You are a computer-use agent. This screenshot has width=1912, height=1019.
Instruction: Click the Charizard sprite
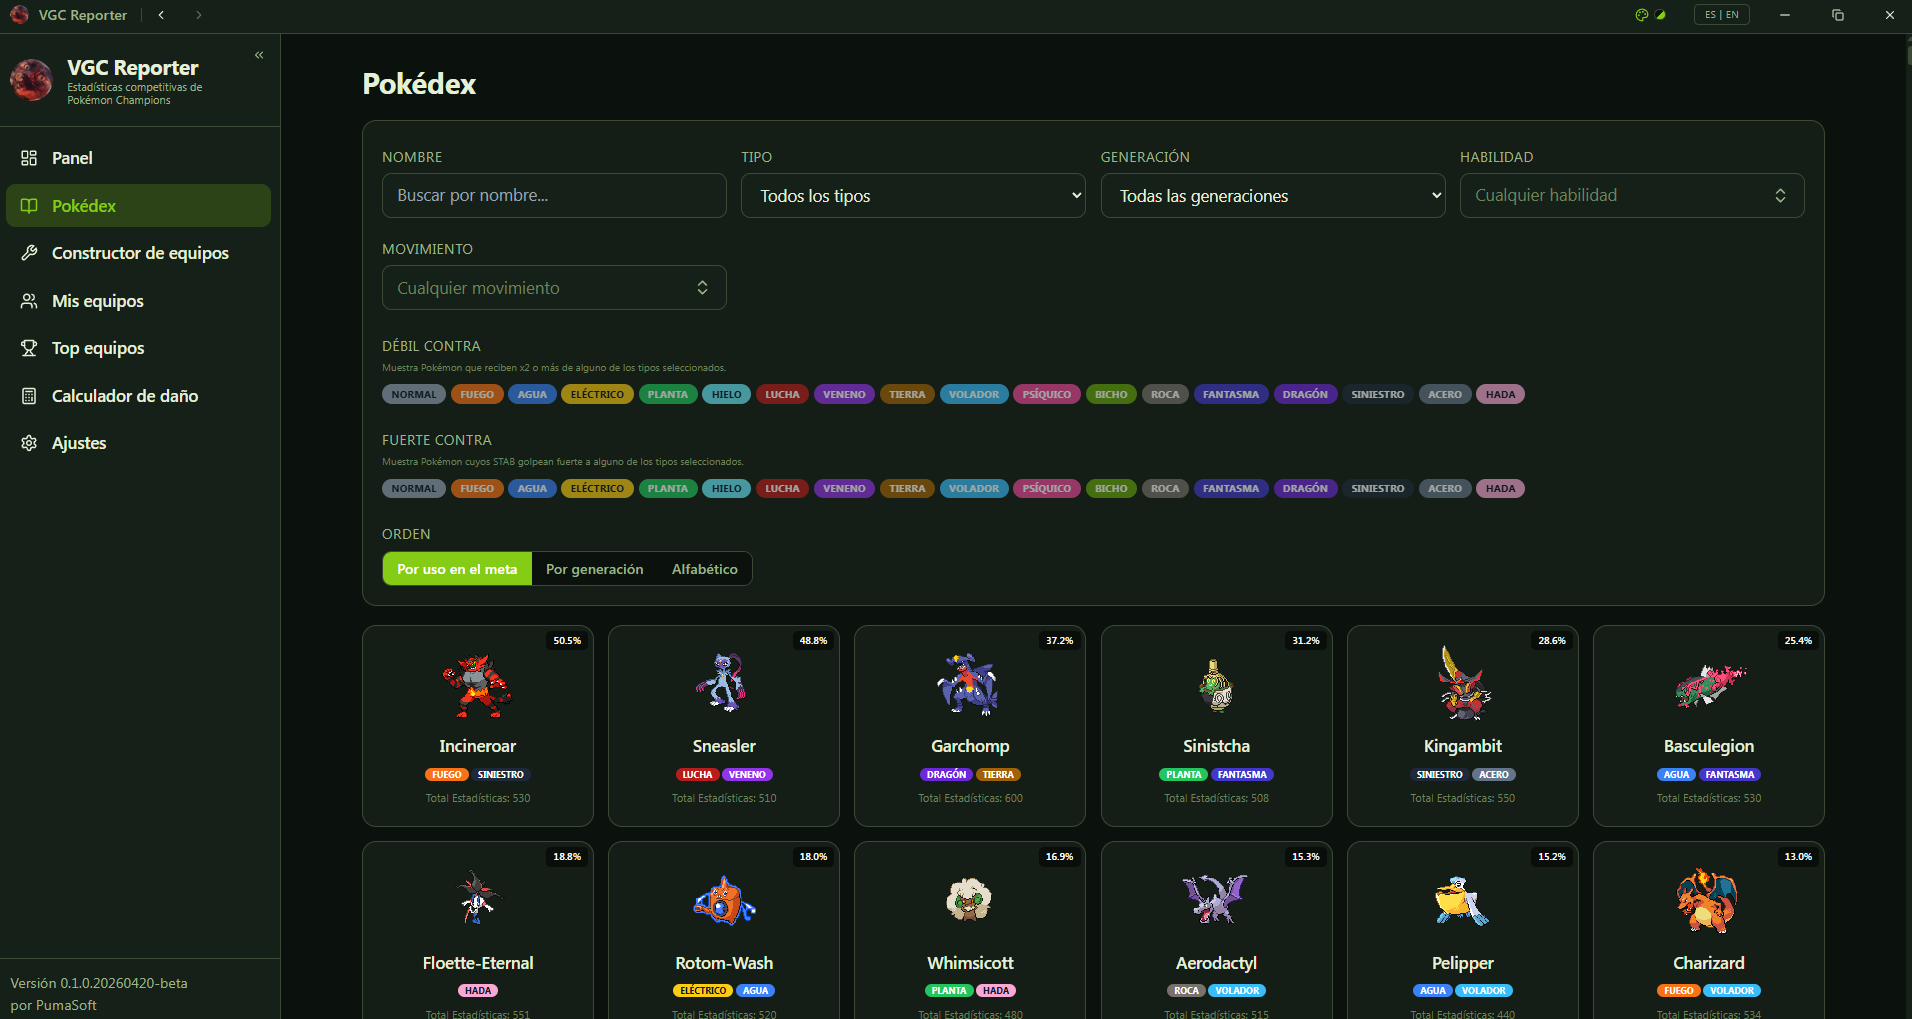click(x=1708, y=900)
